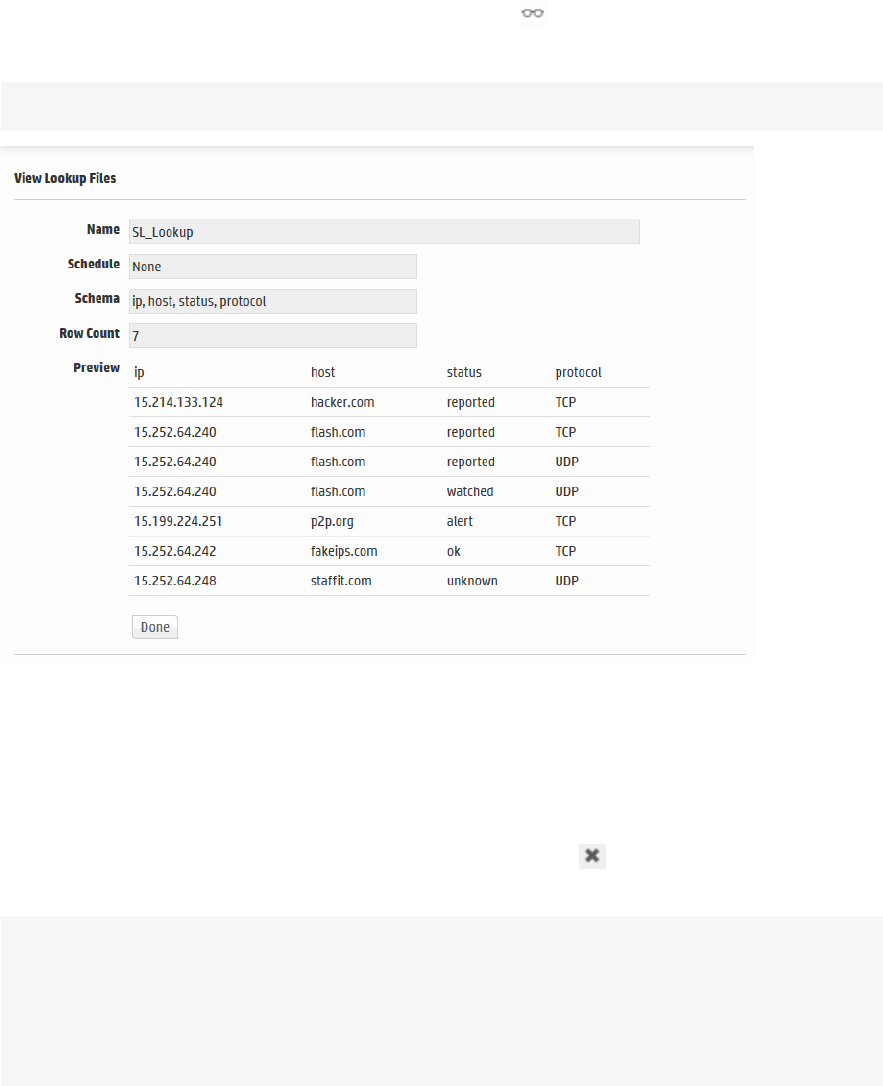Select IP 15.199.224.251 cell

[178, 522]
